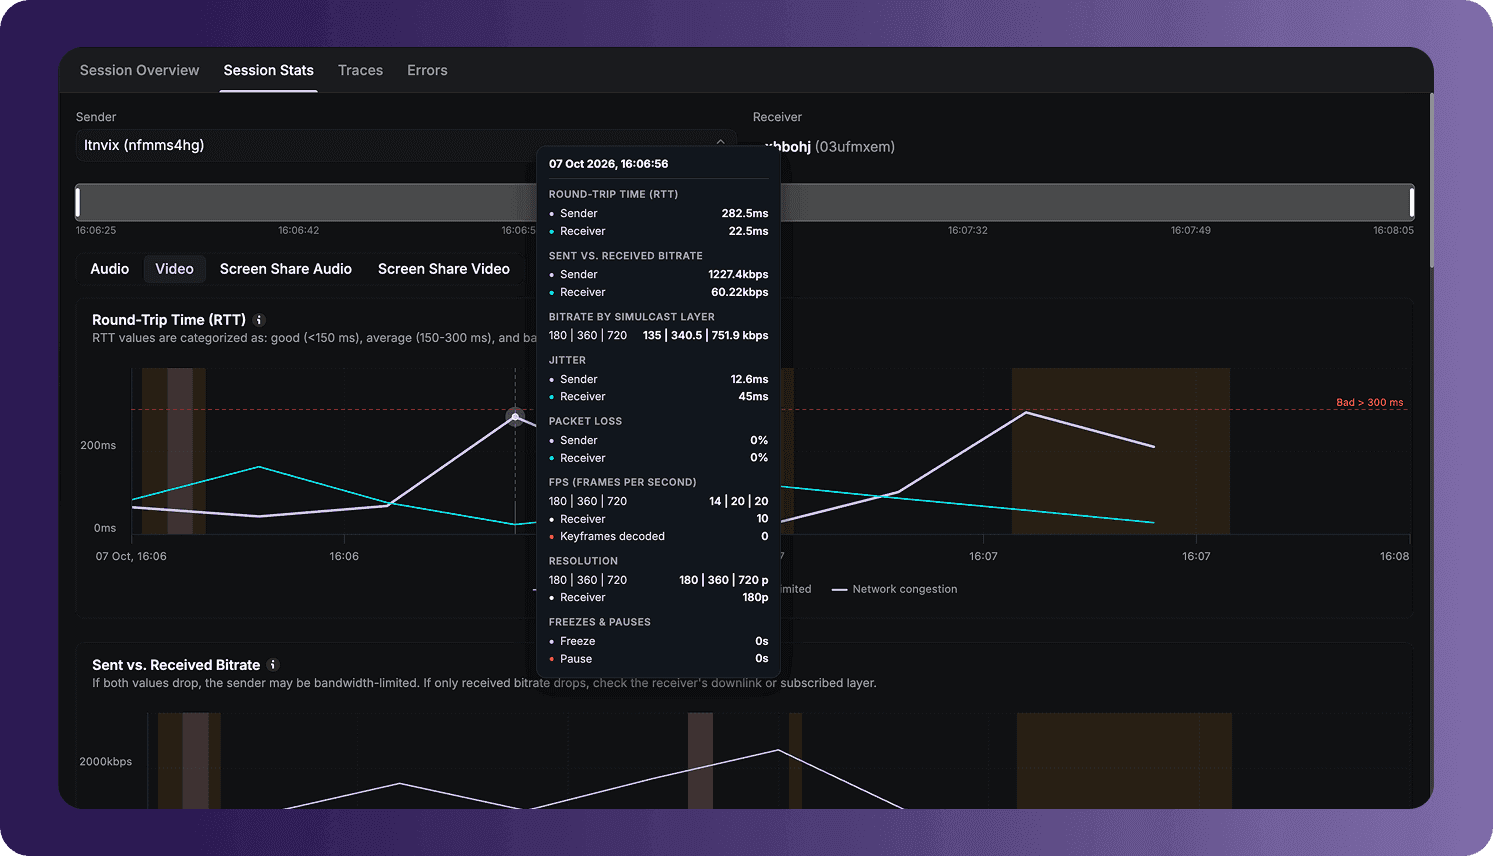Switch to Screen Share Video stats
The height and width of the screenshot is (856, 1493).
click(x=444, y=269)
